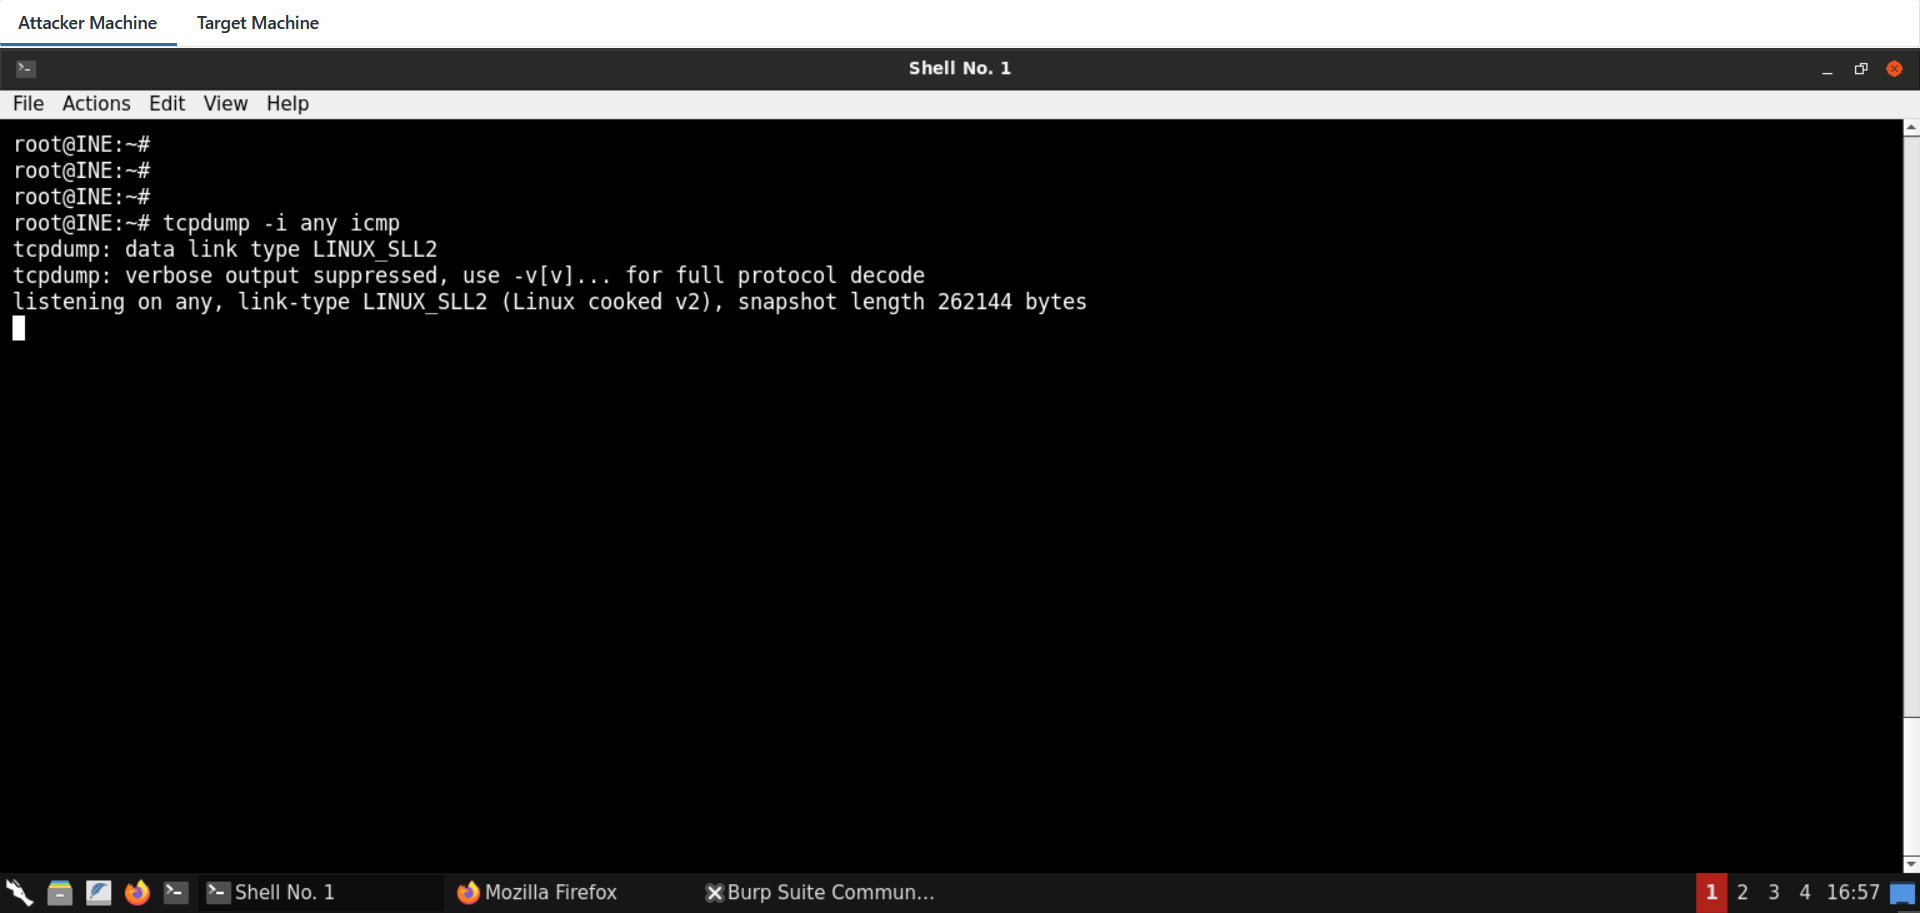Click the show desktop icon

click(x=1902, y=893)
